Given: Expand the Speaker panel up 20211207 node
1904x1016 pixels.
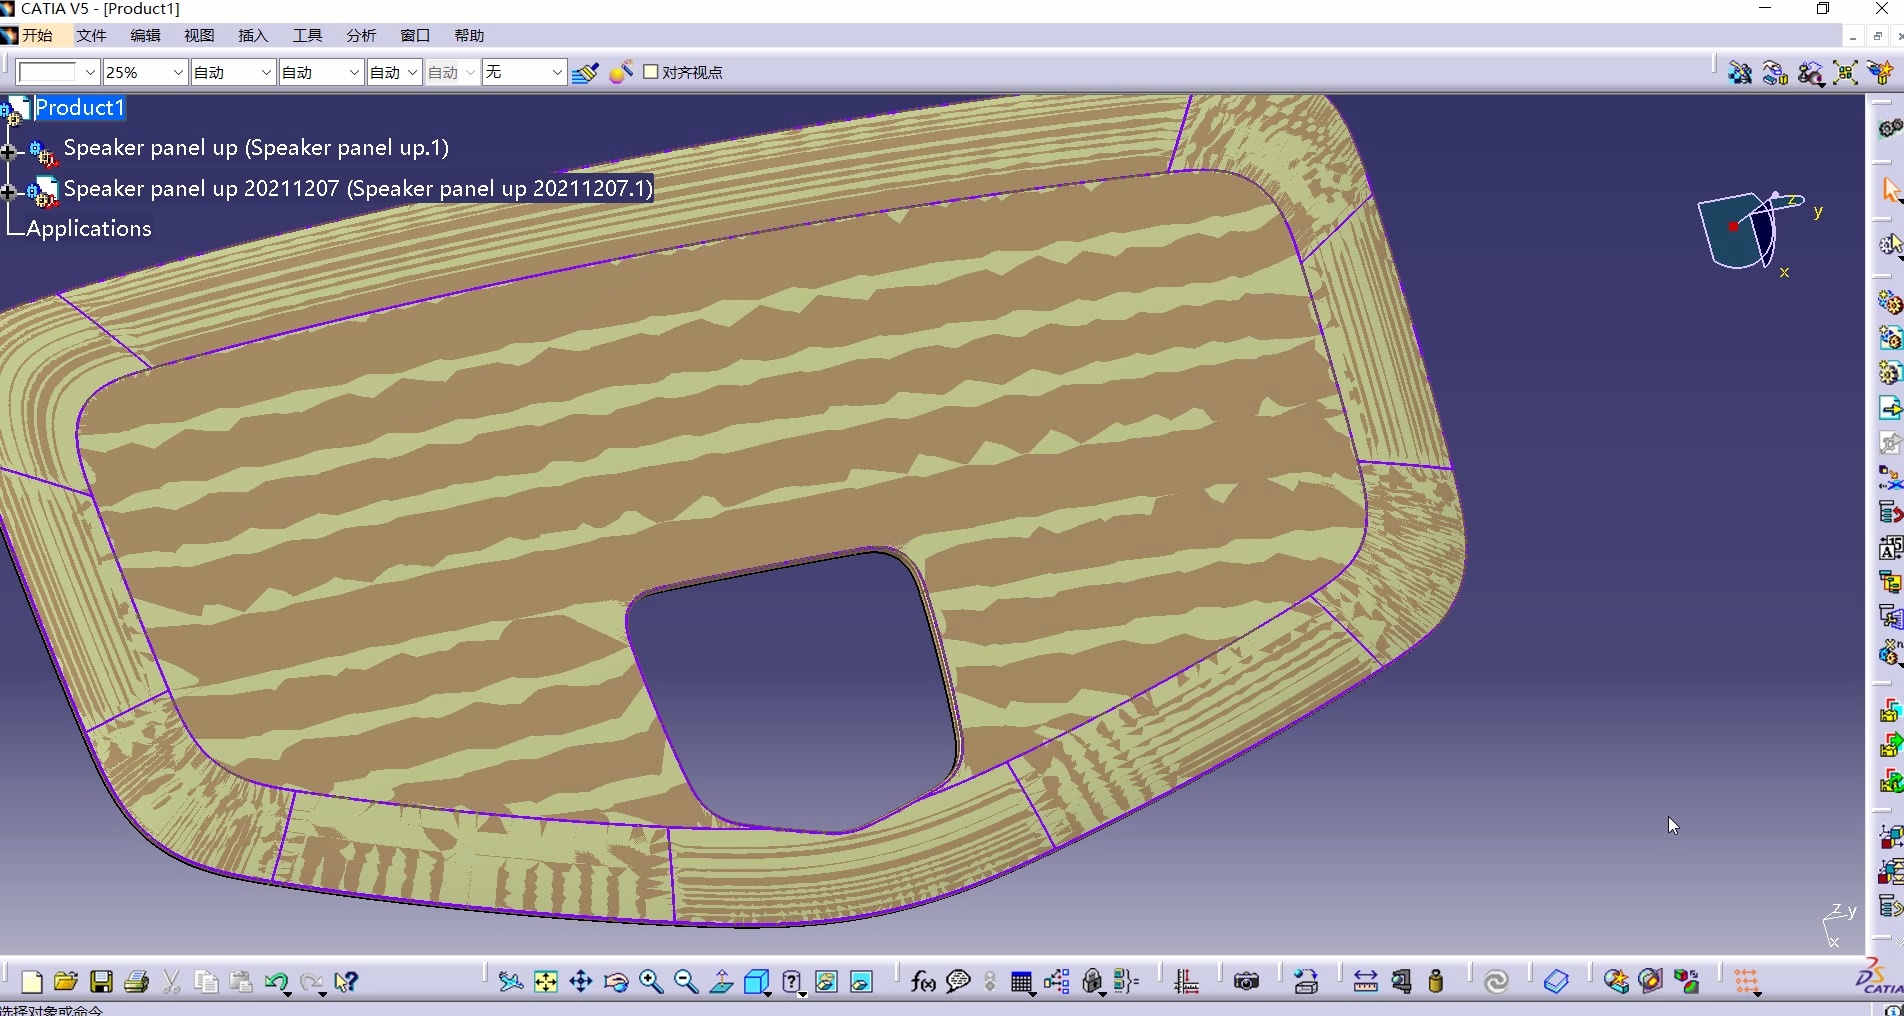Looking at the screenshot, I should (x=10, y=192).
